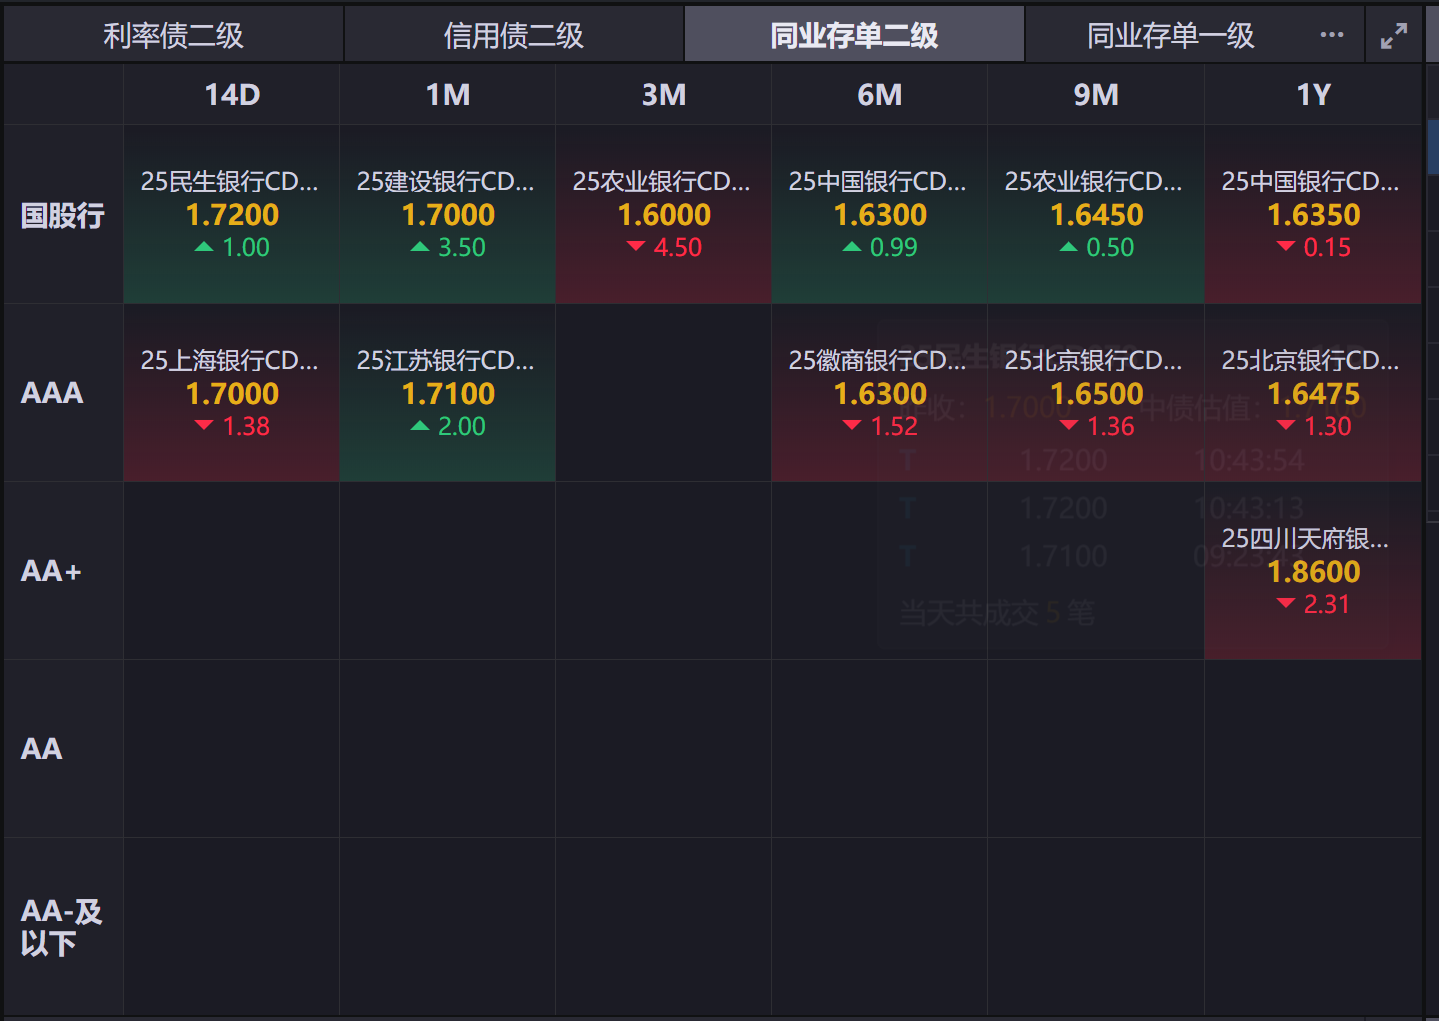Switch to the 利率债二级 tab
The width and height of the screenshot is (1439, 1021).
(174, 36)
